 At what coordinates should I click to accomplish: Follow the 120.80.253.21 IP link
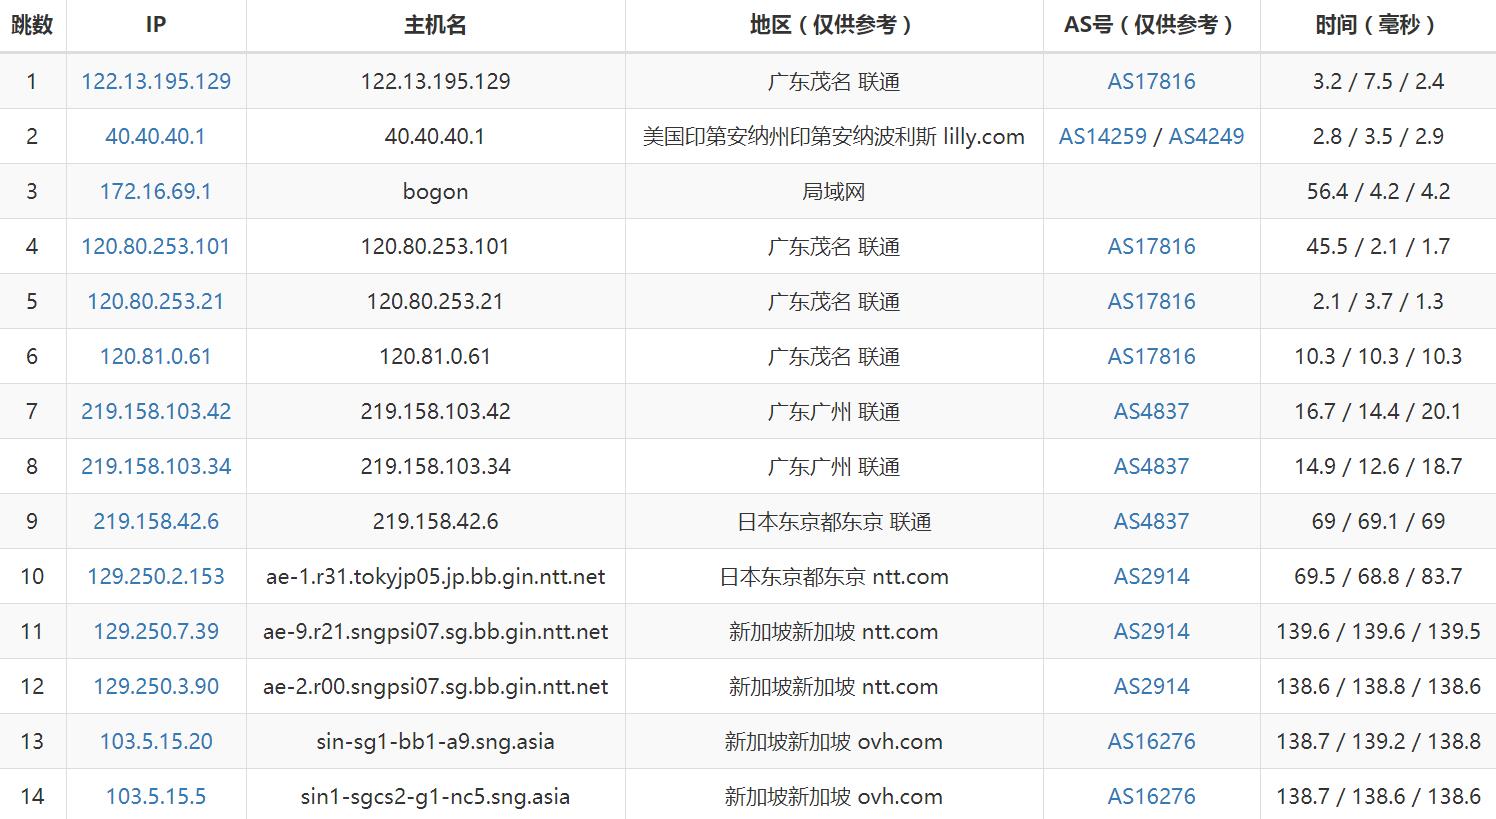pos(156,301)
